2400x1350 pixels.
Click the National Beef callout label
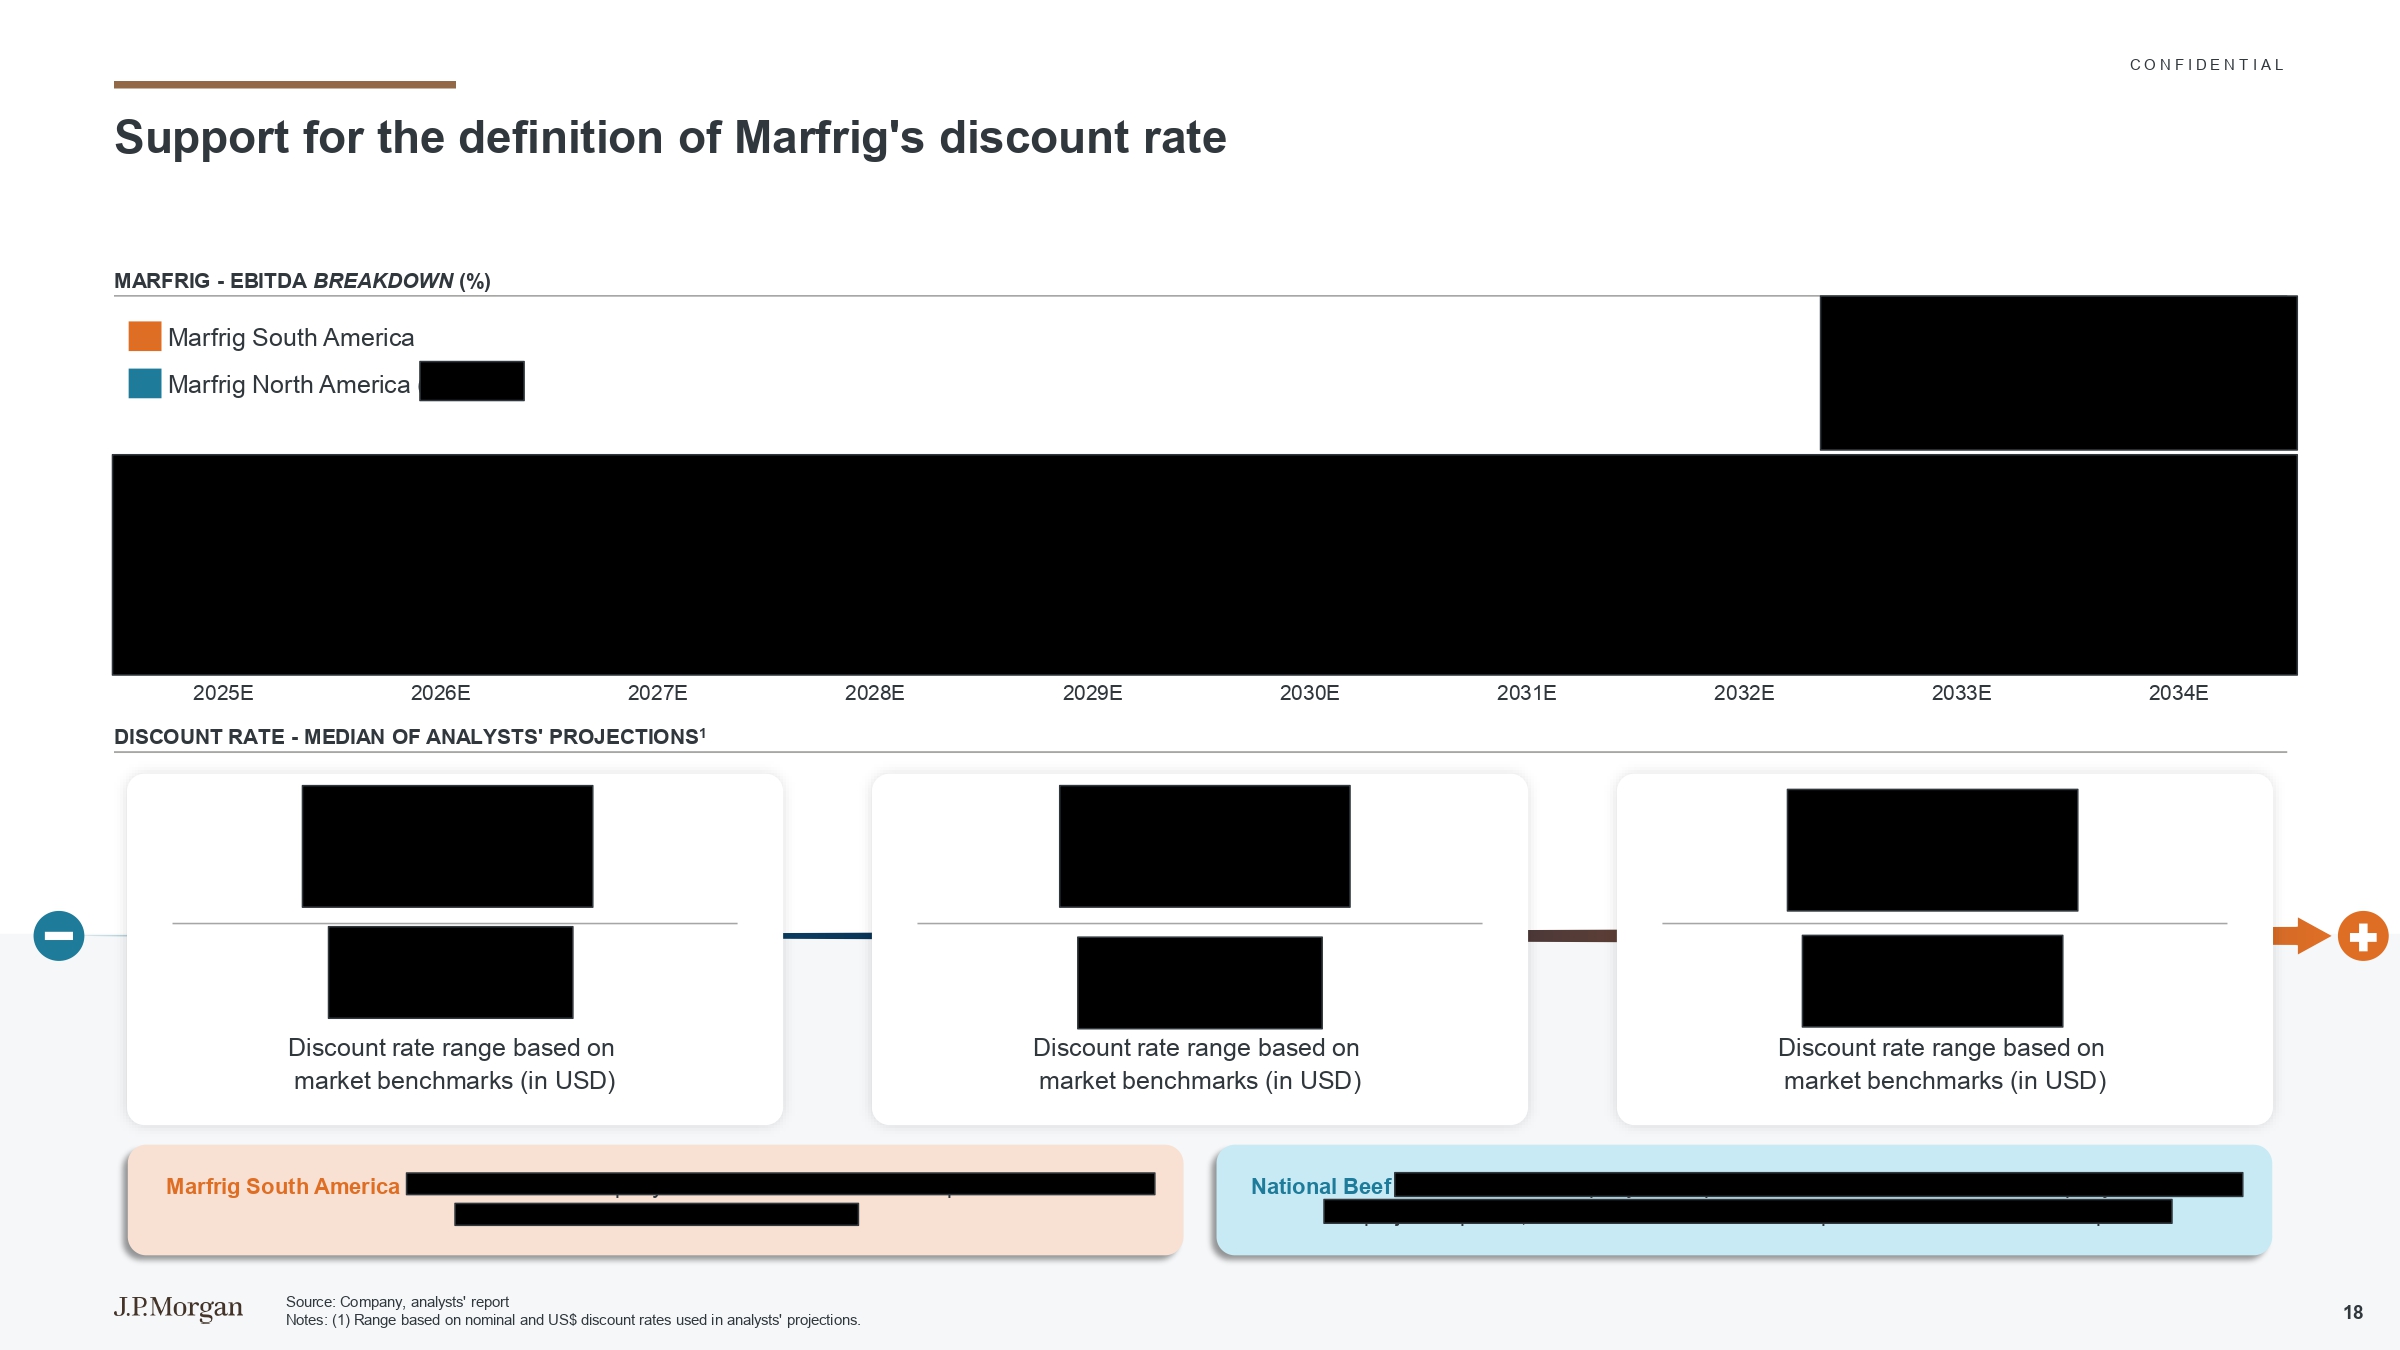(x=1321, y=1186)
